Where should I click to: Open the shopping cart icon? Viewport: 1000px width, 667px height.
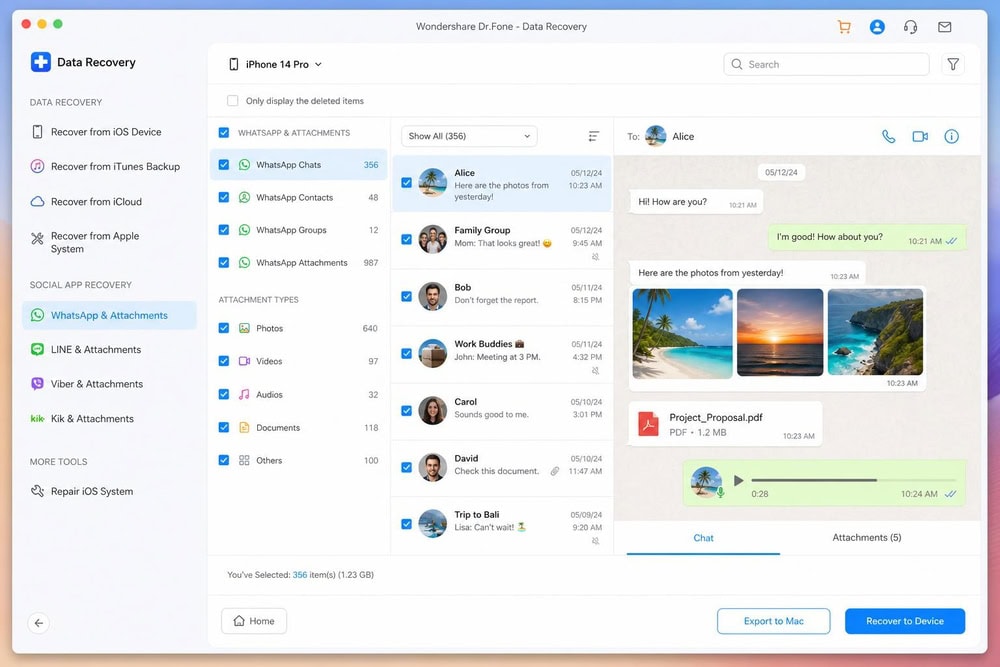click(844, 27)
